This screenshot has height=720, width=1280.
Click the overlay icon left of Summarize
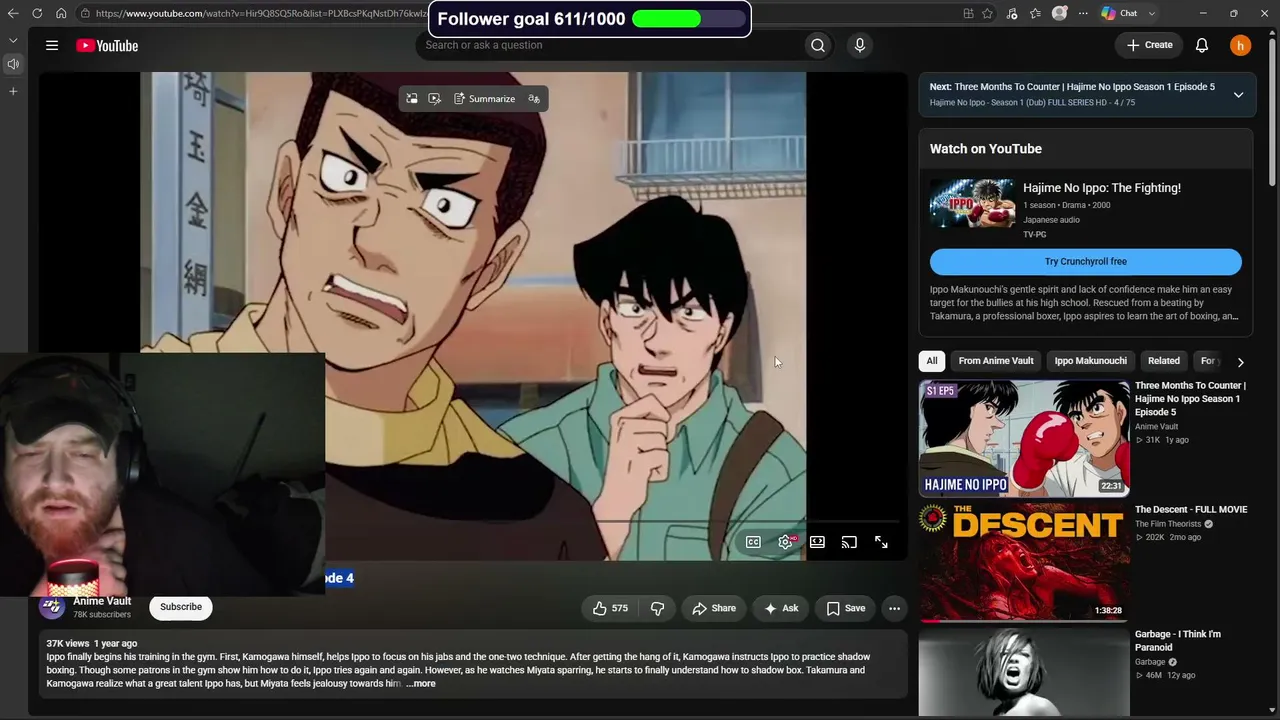point(434,99)
